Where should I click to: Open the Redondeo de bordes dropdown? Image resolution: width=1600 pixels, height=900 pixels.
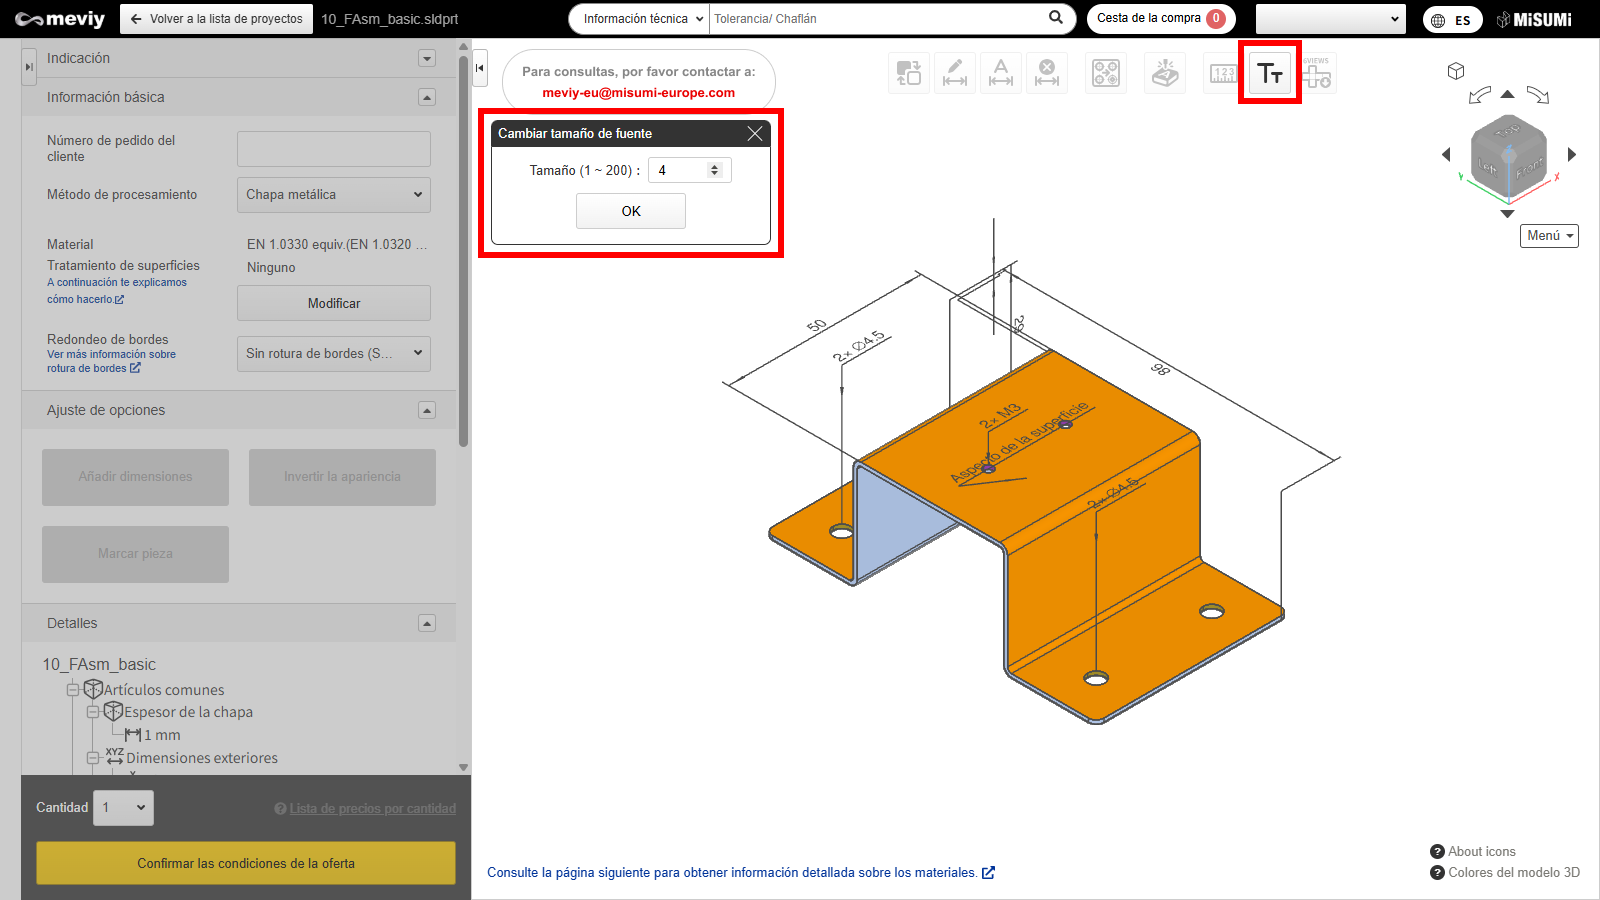click(x=333, y=353)
